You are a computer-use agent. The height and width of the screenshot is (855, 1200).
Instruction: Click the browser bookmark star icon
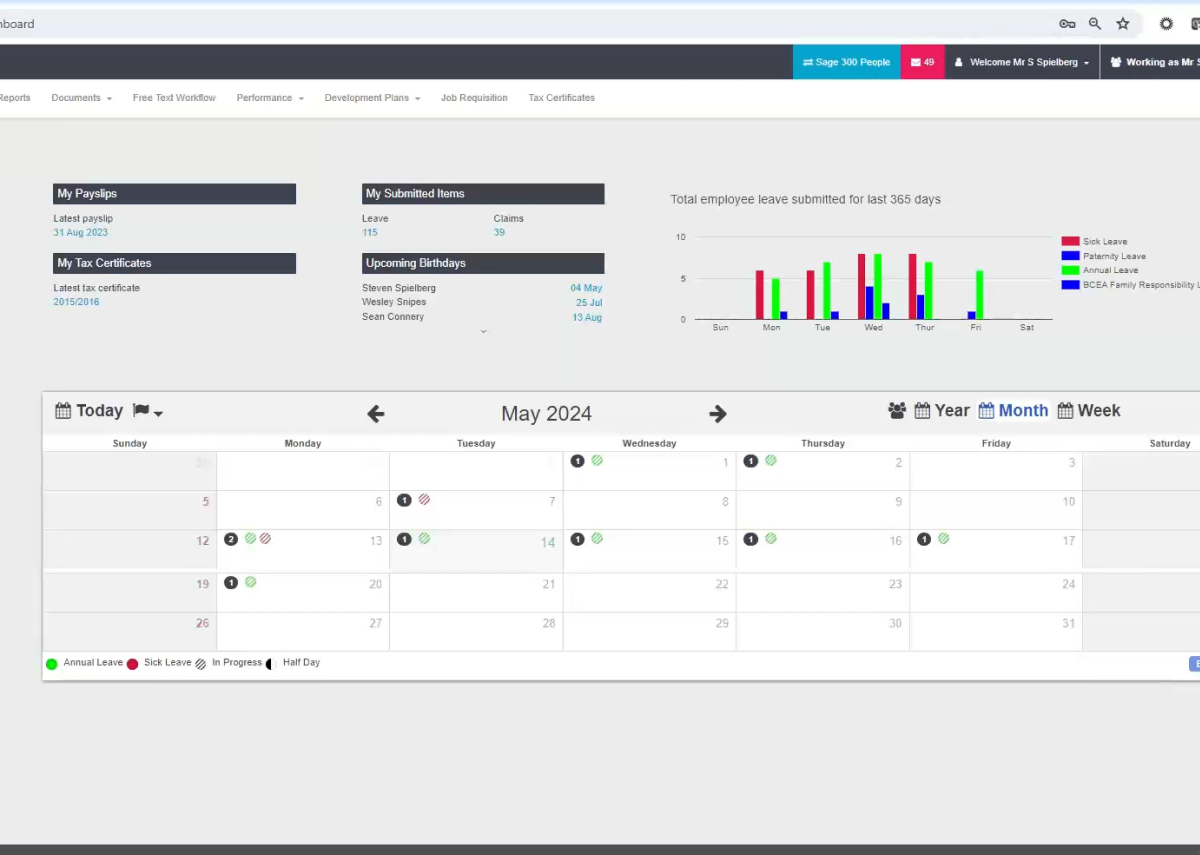(x=1123, y=24)
